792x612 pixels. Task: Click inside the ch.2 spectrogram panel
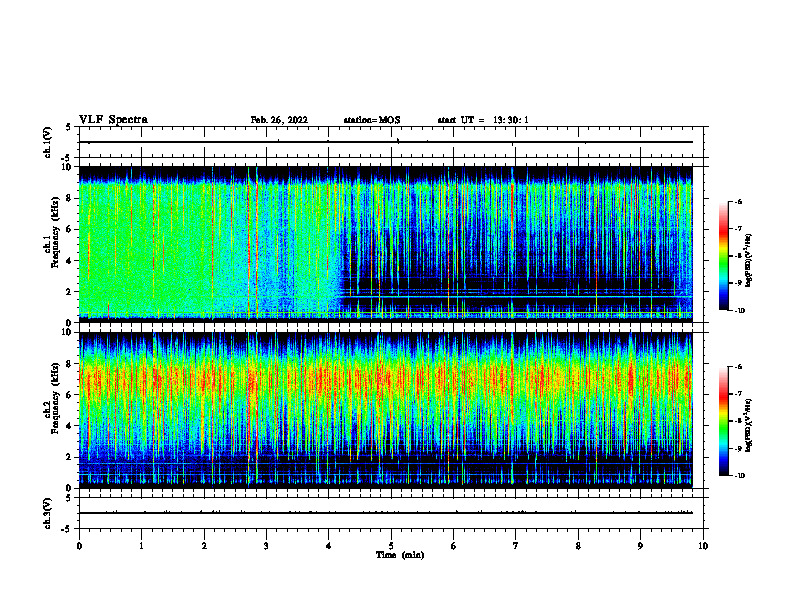pos(385,410)
